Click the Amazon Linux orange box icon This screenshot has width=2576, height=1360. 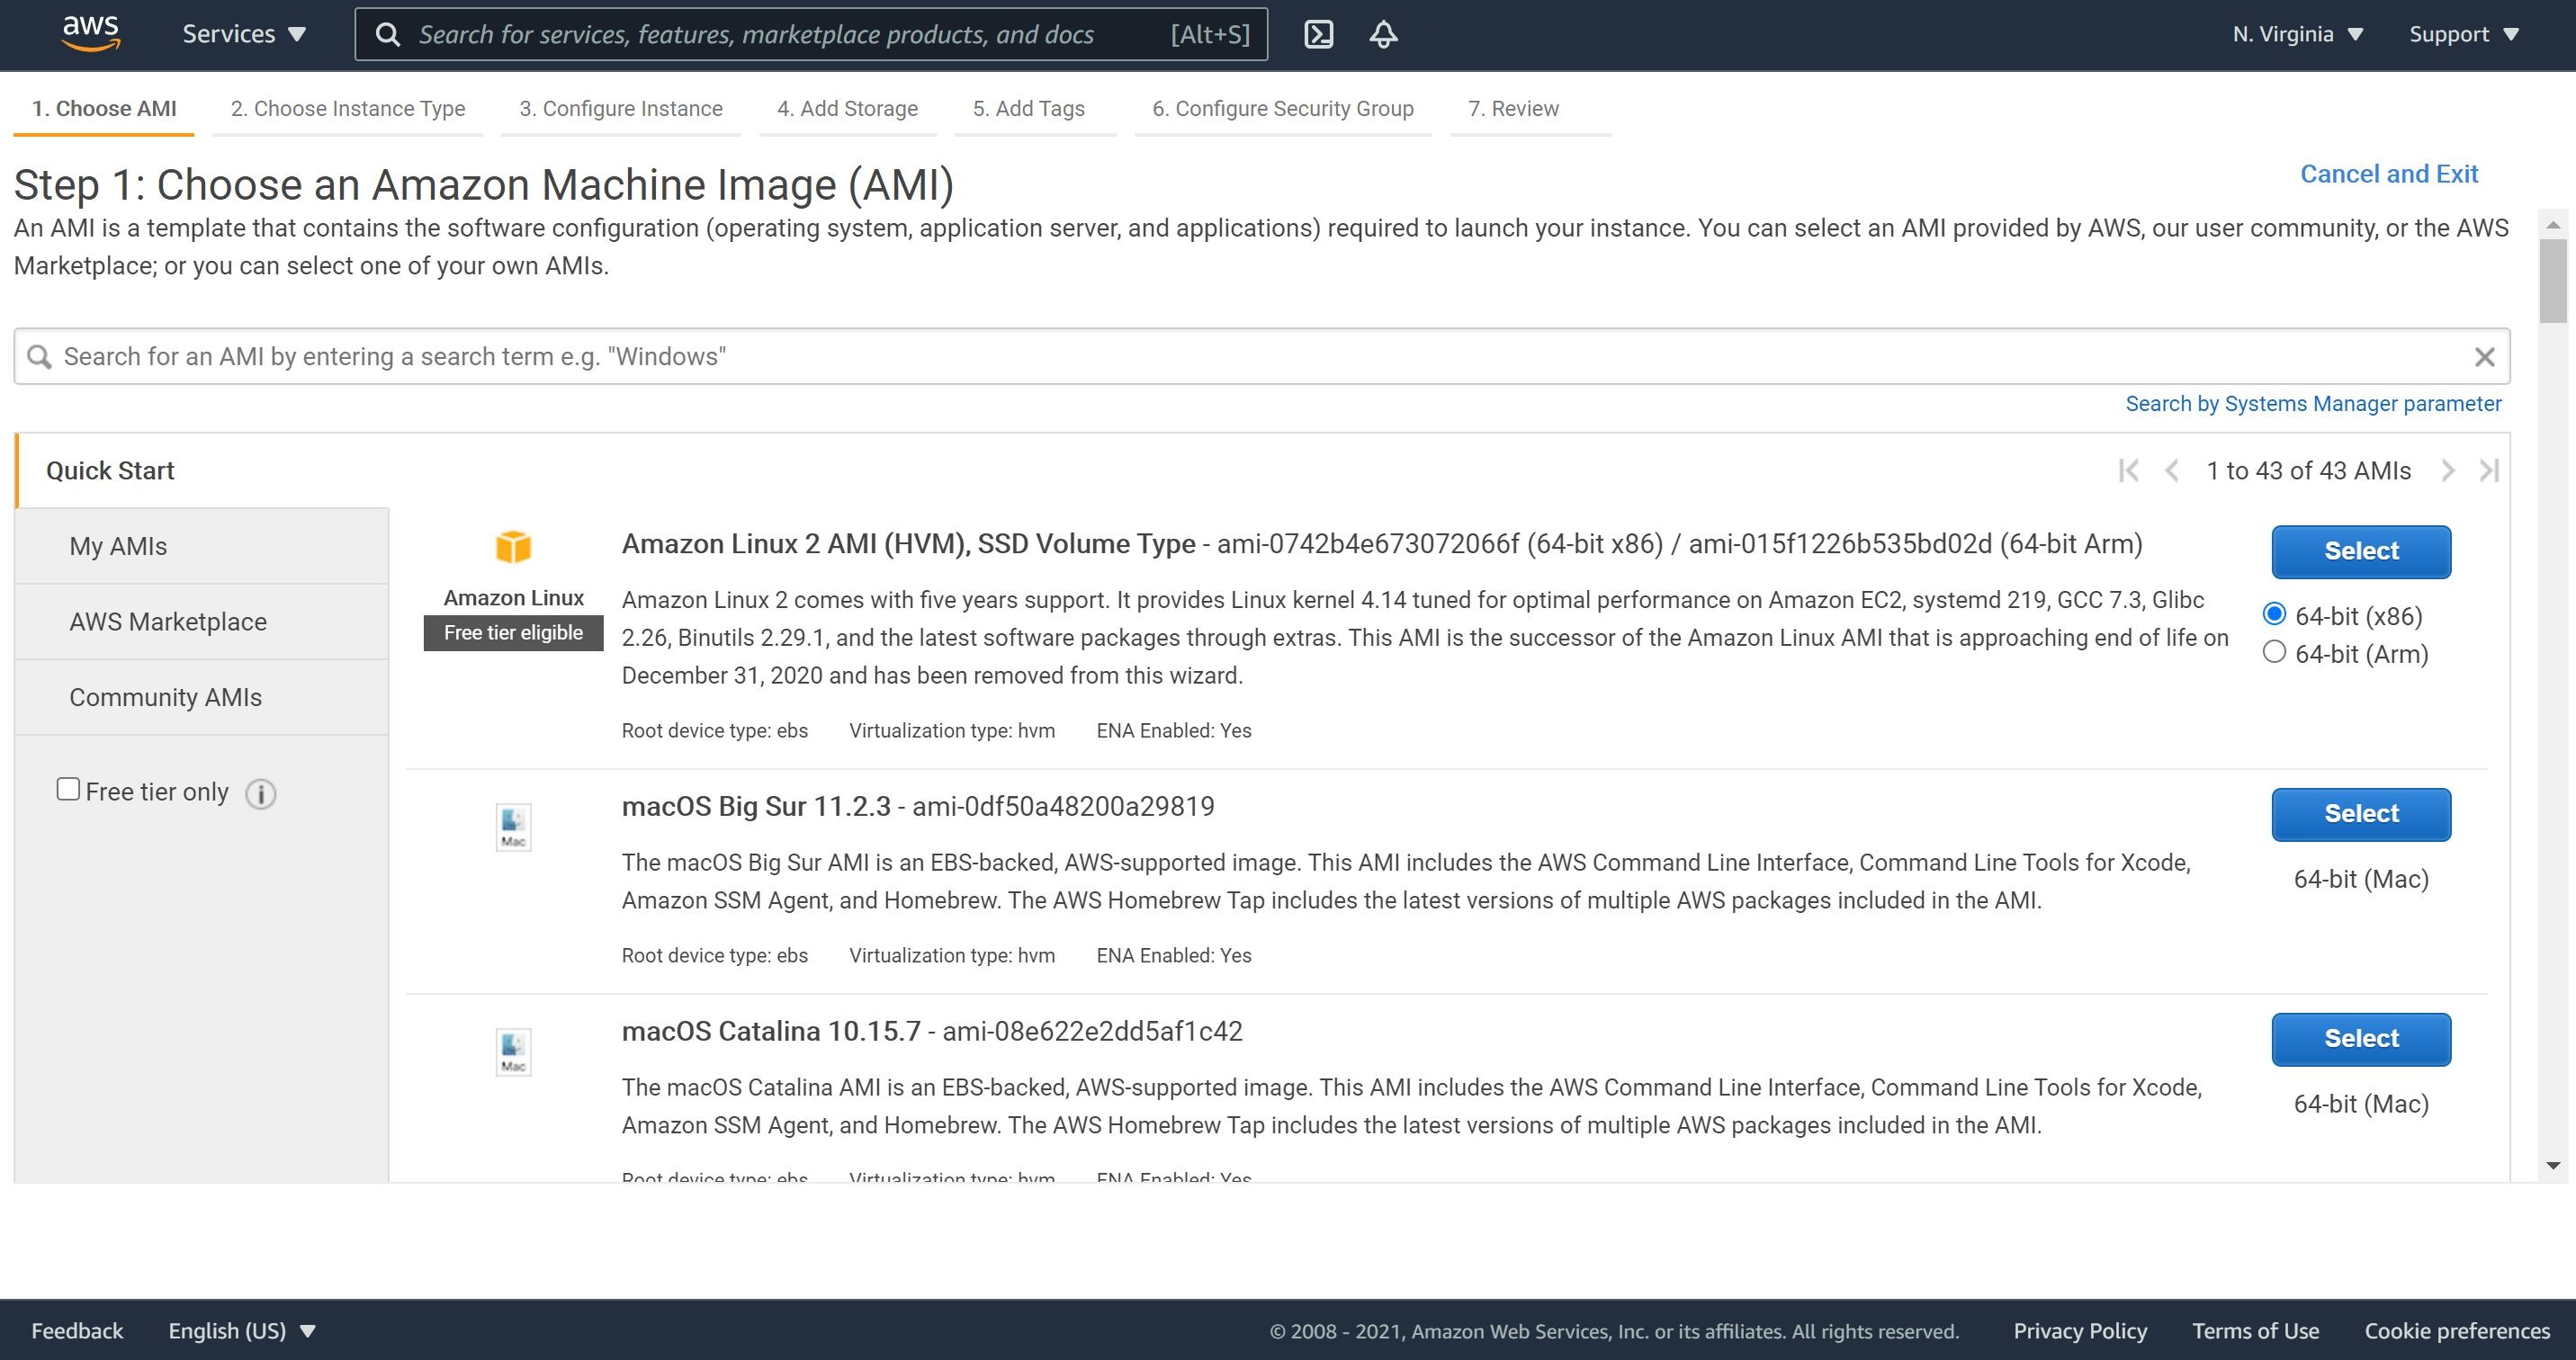[513, 547]
